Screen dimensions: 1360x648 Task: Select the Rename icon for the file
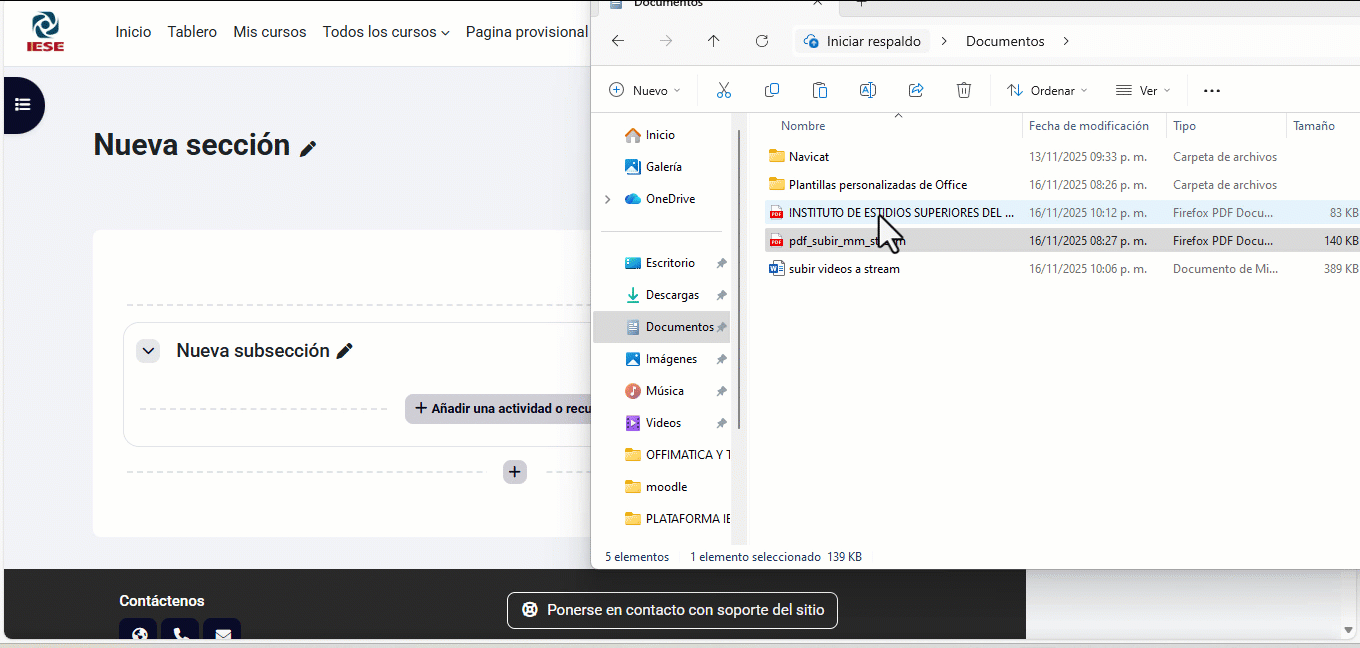868,90
